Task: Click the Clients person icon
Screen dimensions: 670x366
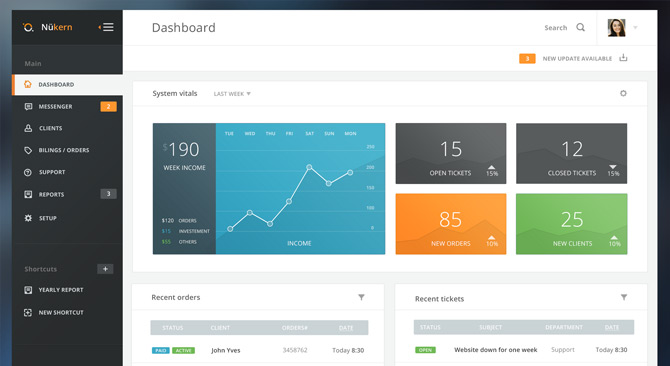Action: (x=28, y=128)
